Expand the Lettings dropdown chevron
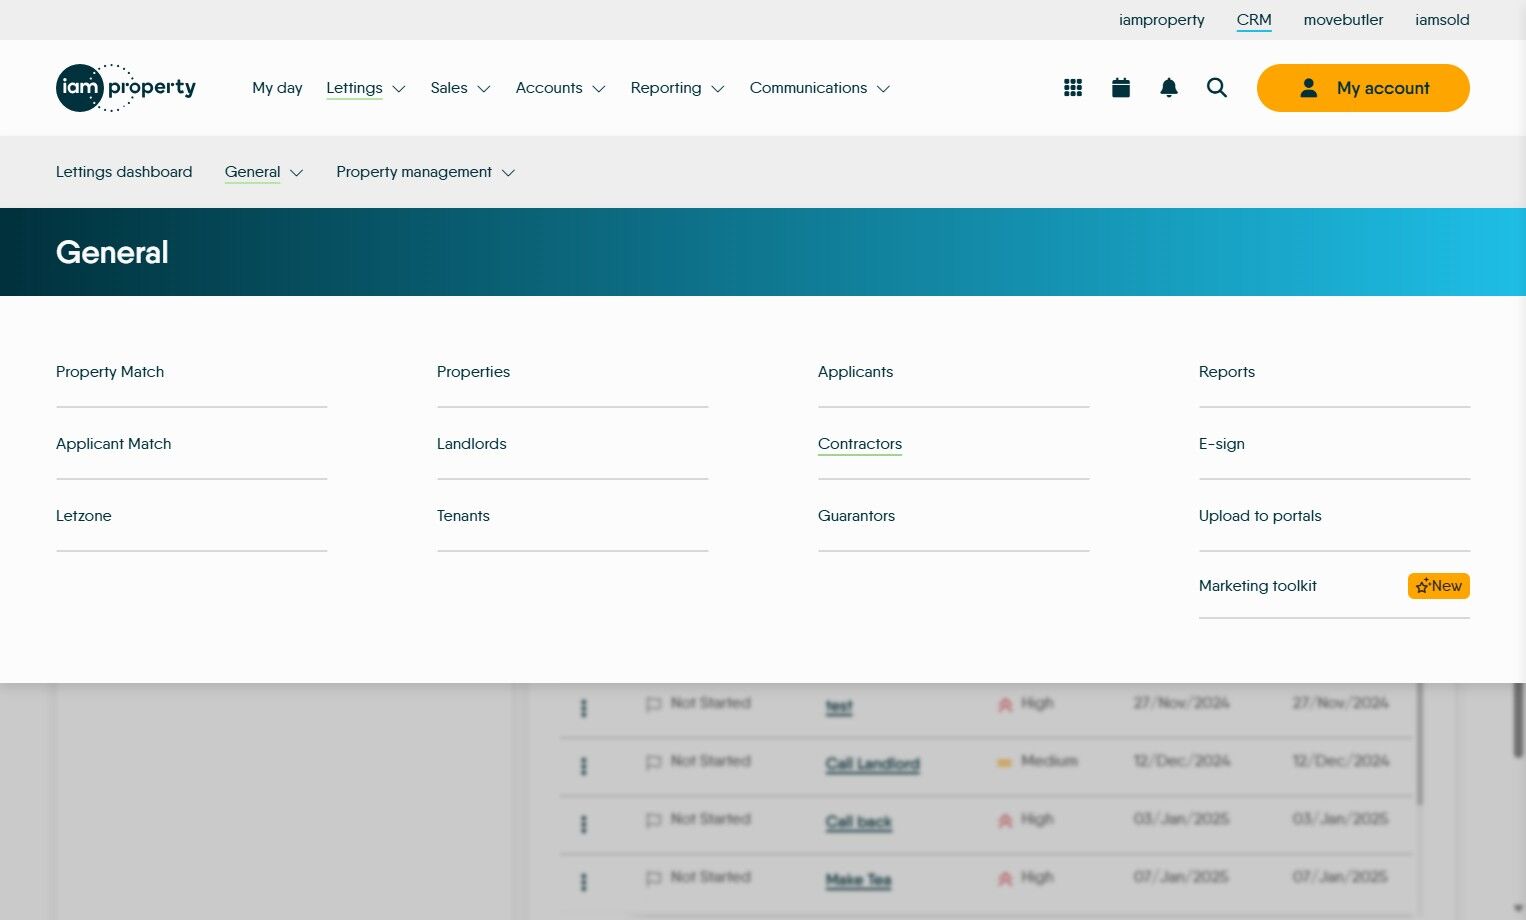Image resolution: width=1526 pixels, height=920 pixels. coord(399,89)
